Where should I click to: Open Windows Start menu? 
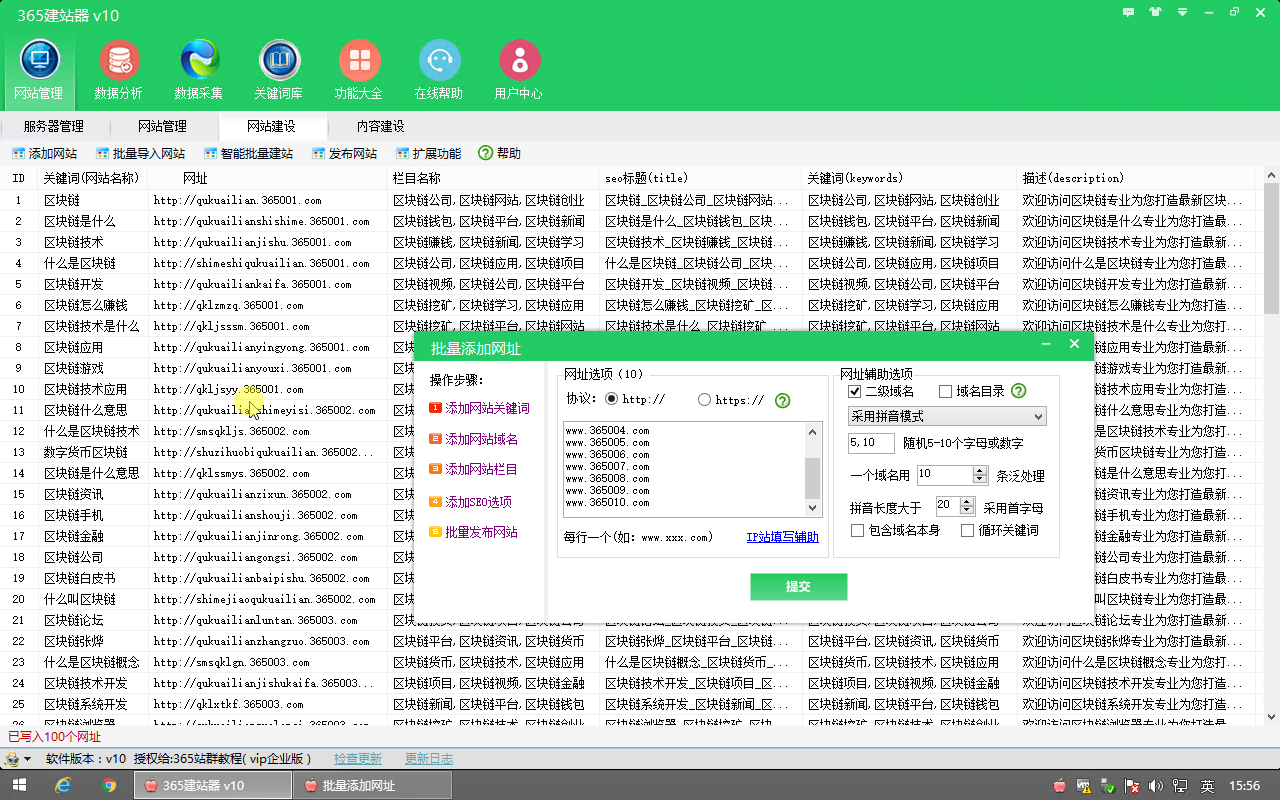pyautogui.click(x=20, y=786)
